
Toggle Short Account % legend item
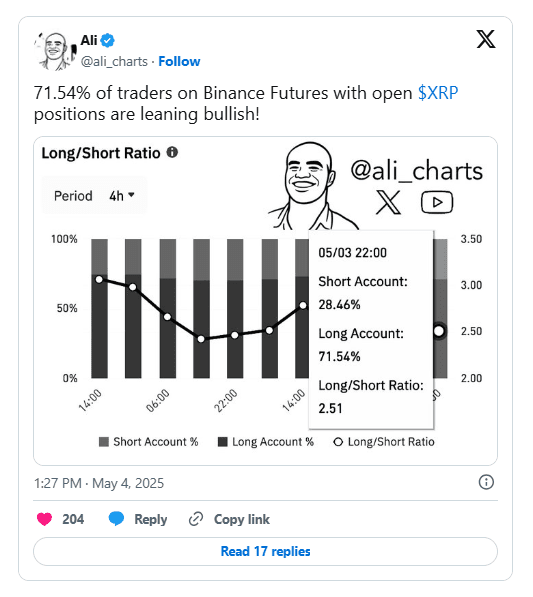148,442
